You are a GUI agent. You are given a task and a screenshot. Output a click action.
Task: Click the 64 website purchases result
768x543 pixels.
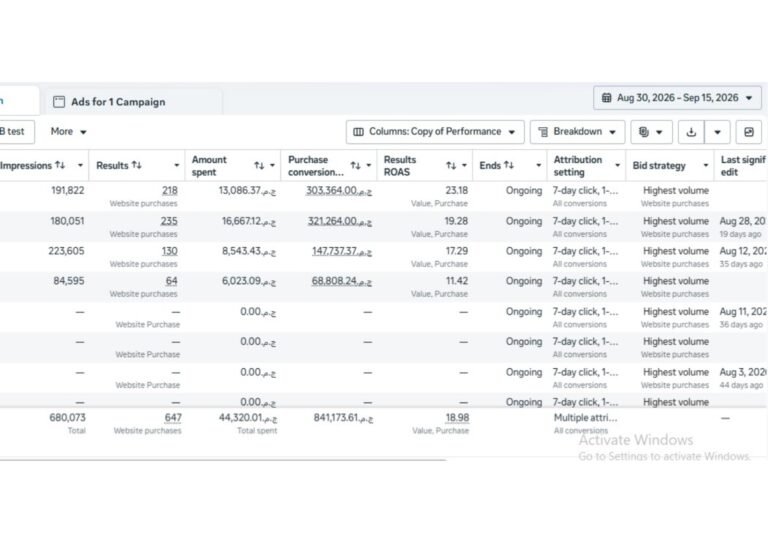[x=171, y=281]
